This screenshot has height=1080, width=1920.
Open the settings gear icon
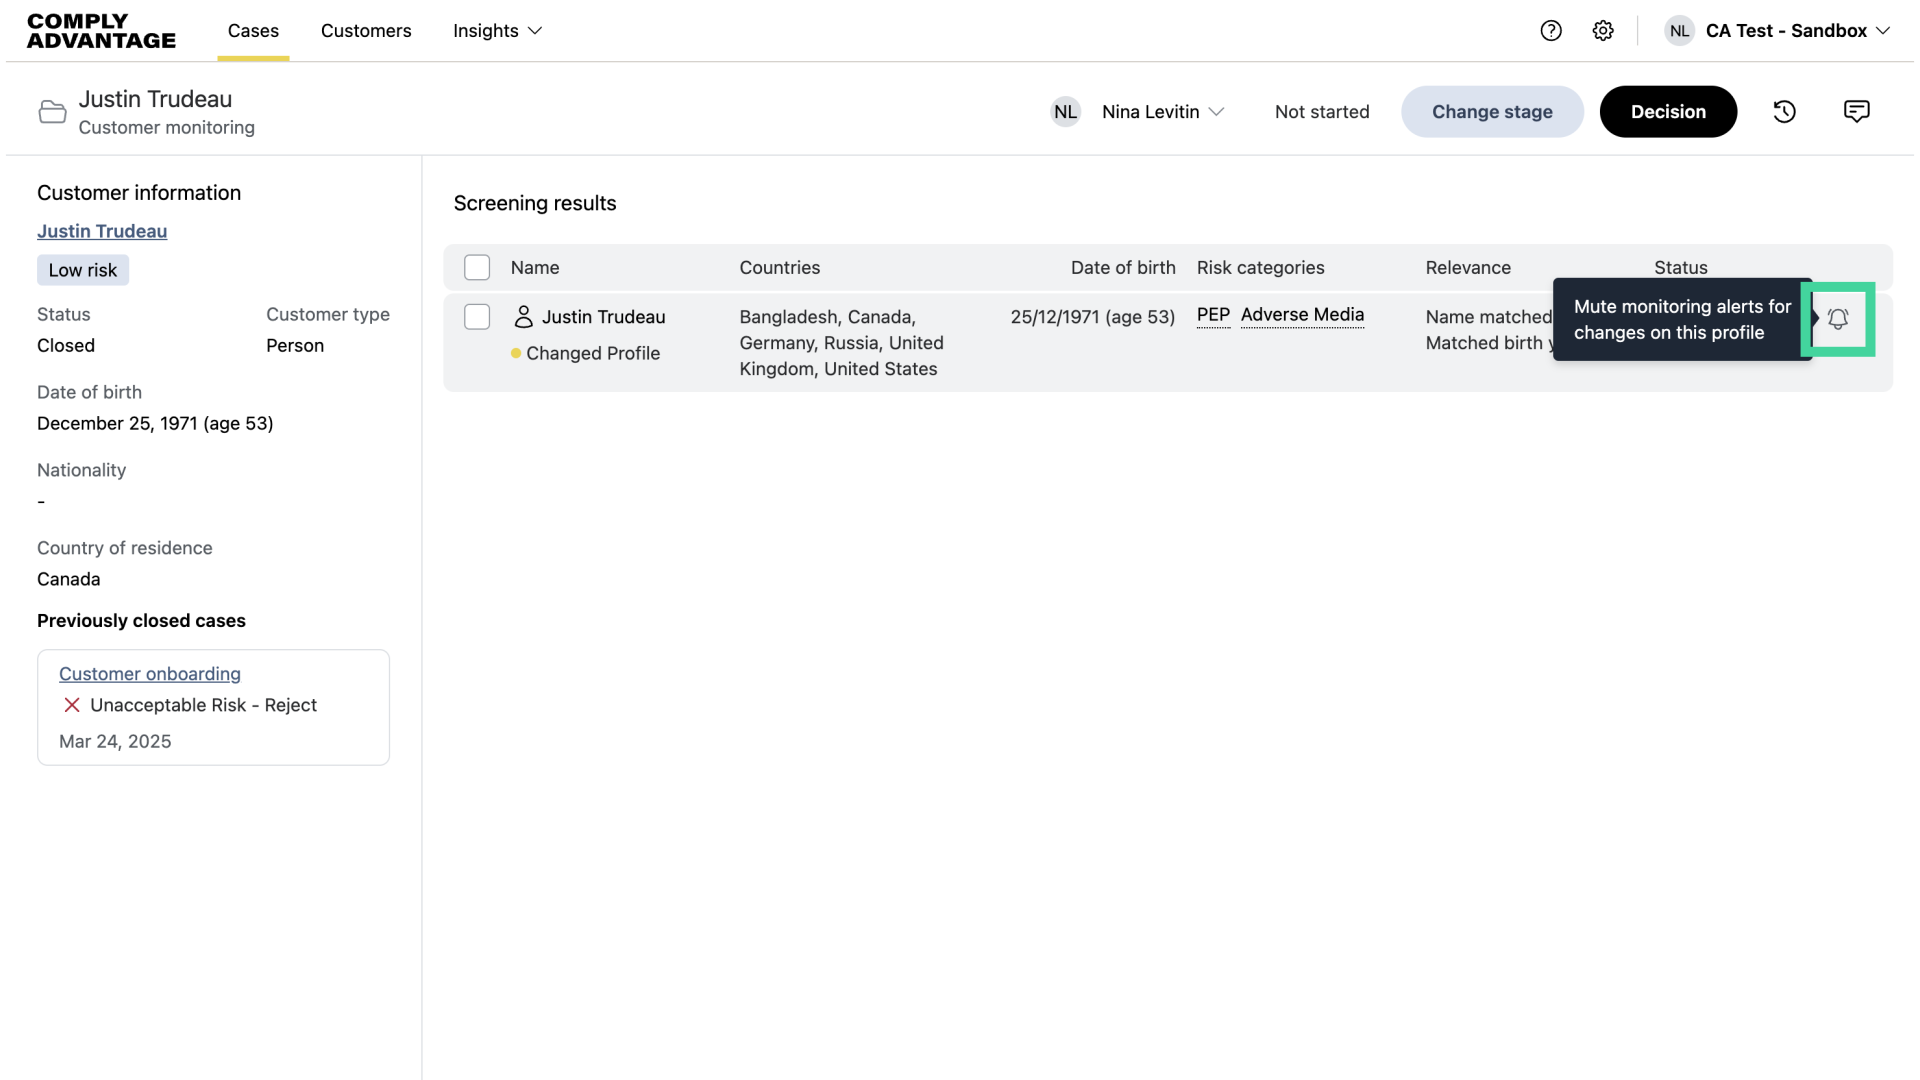1603,31
